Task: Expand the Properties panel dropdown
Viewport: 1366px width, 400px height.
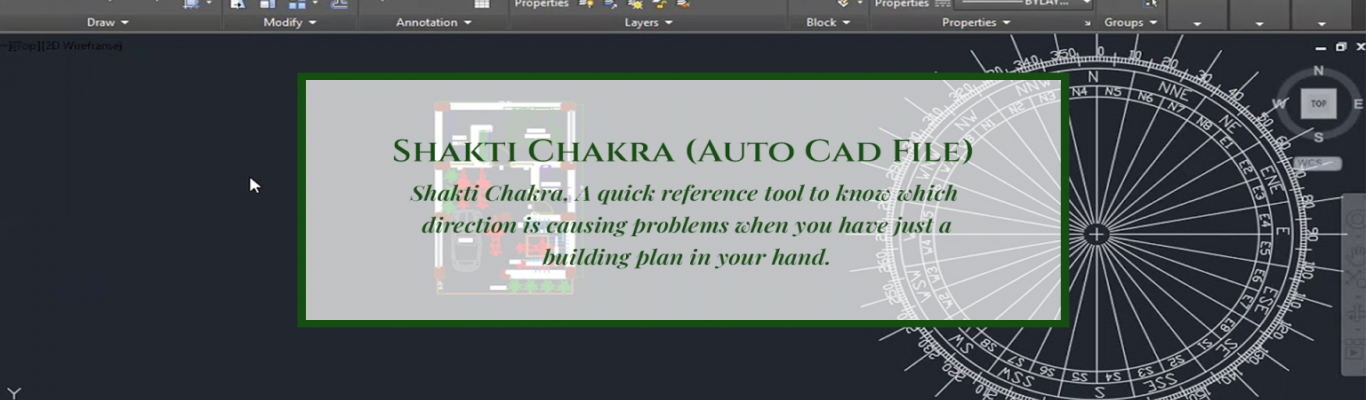Action: tap(976, 22)
